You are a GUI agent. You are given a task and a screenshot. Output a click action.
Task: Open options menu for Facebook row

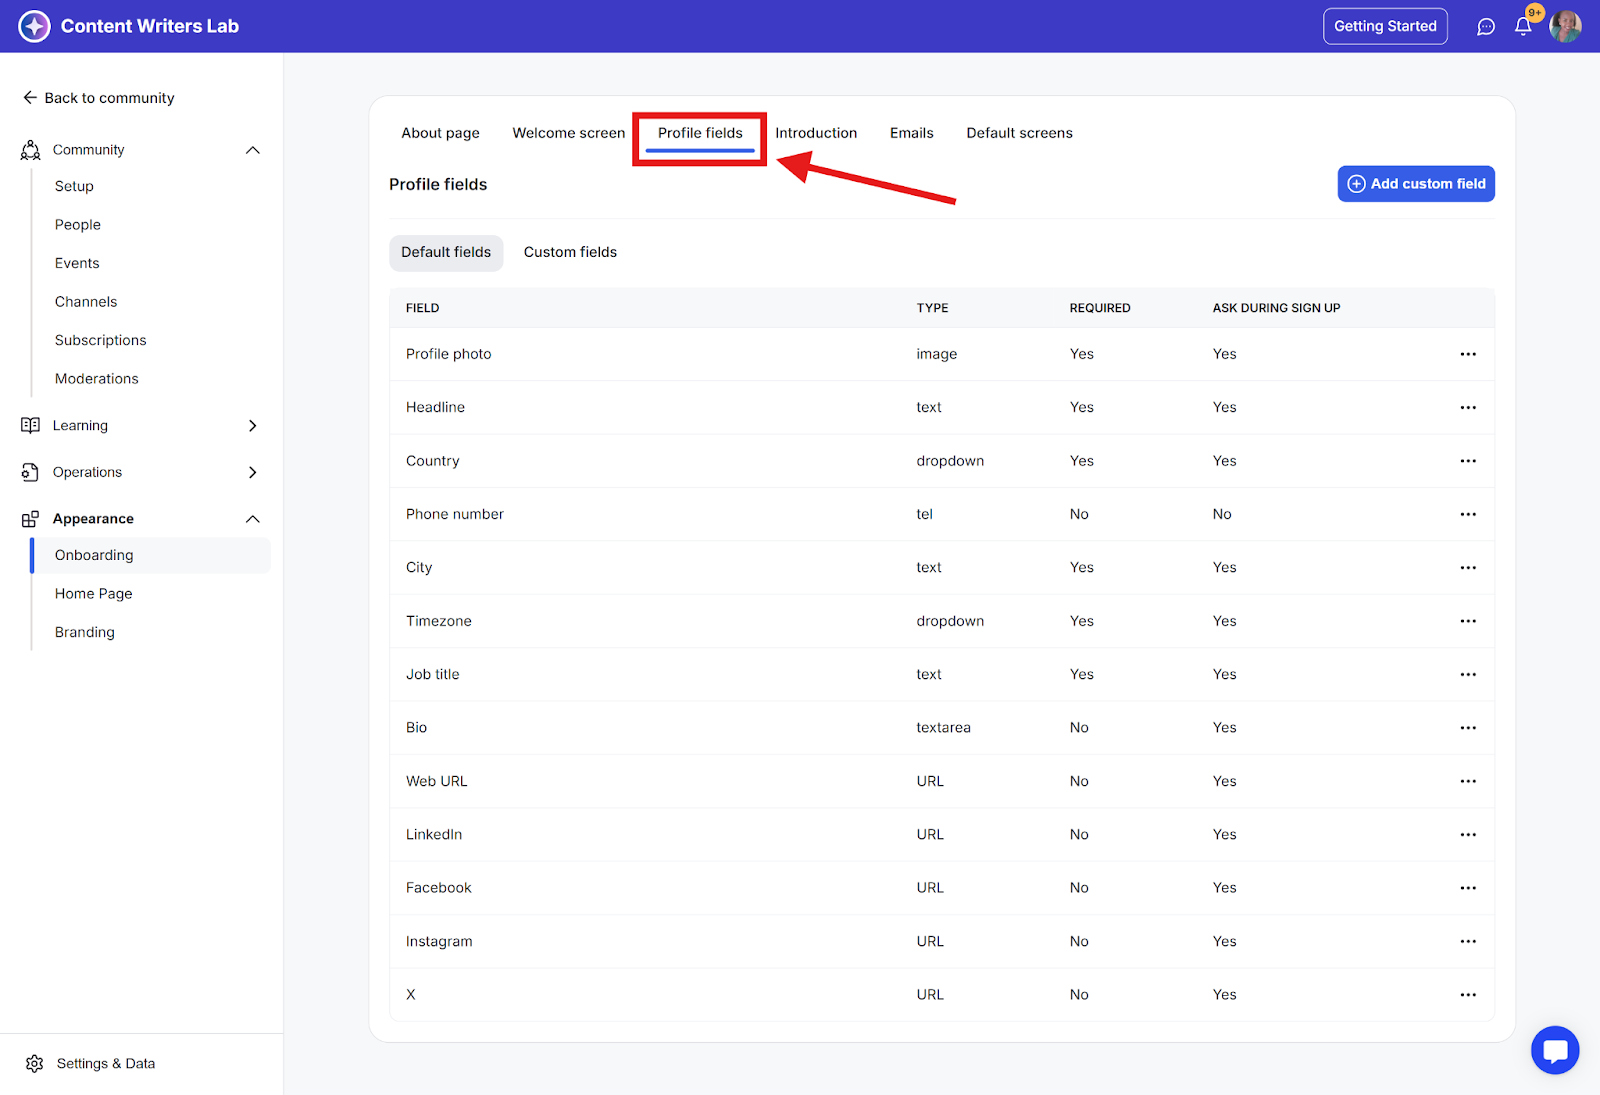pos(1468,888)
